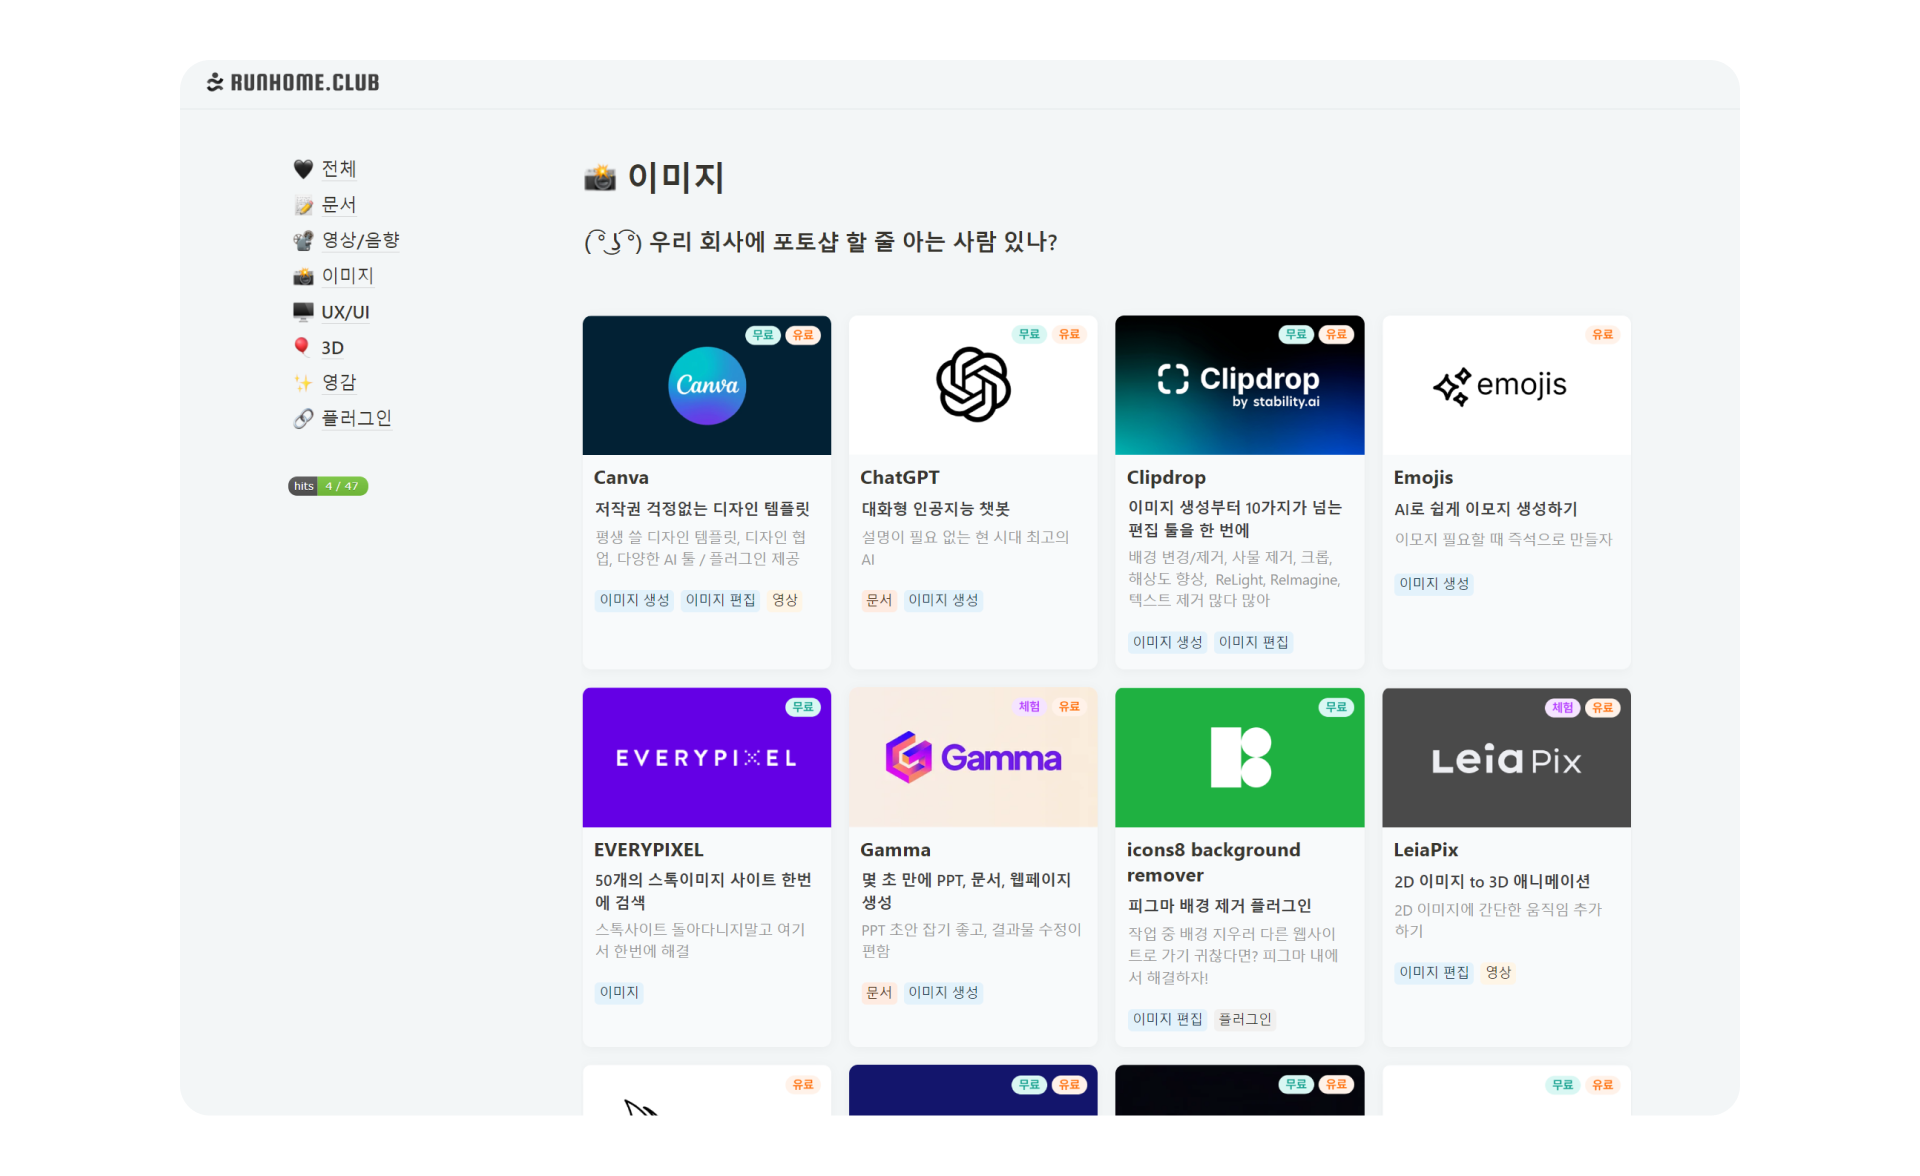The width and height of the screenshot is (1920, 1176).
Task: Select the 이미지 category in sidebar
Action: pyautogui.click(x=347, y=276)
